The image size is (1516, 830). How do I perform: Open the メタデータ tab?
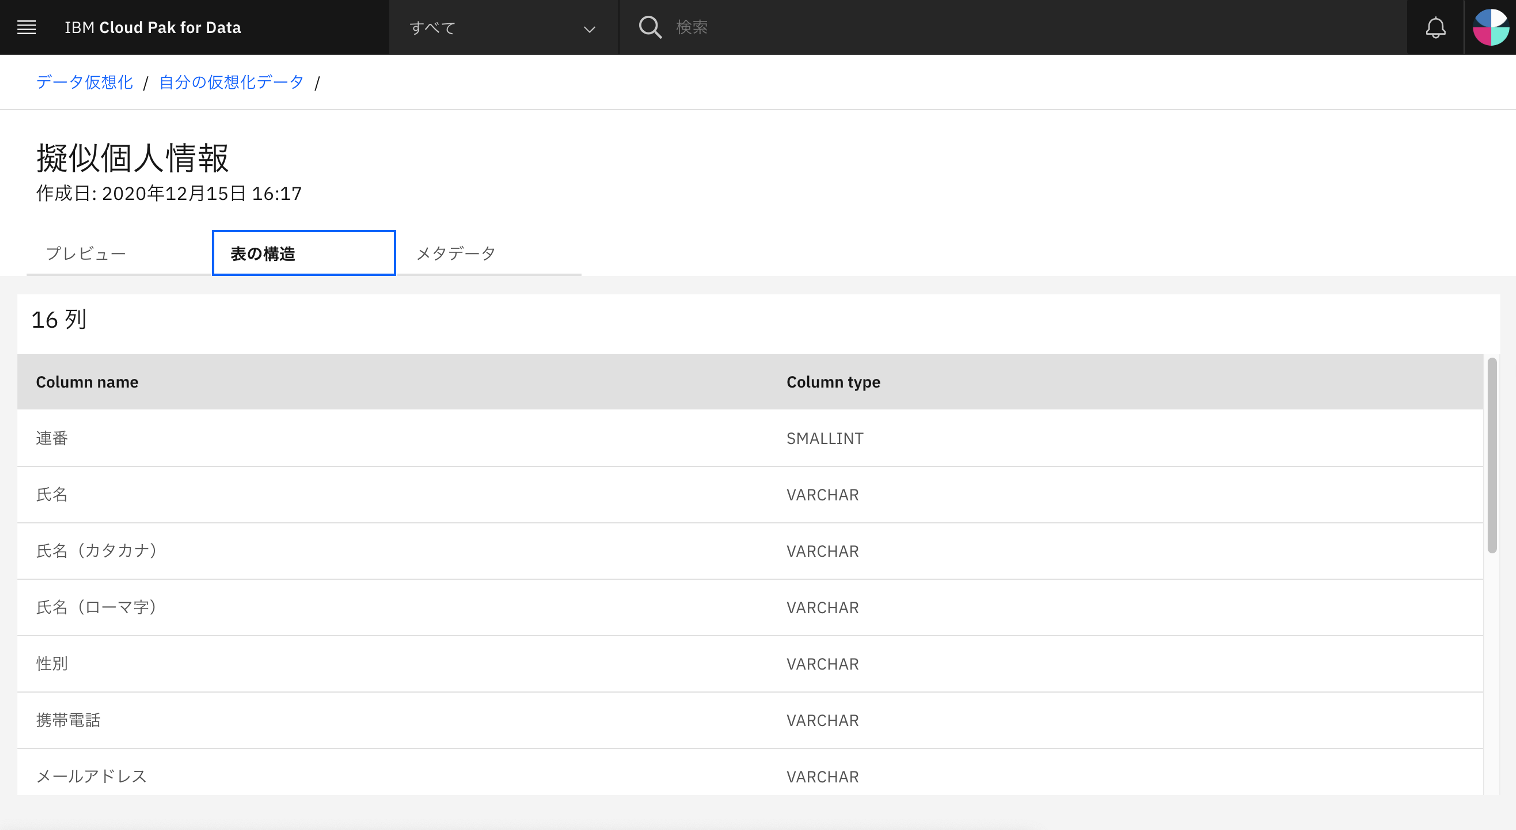488,253
